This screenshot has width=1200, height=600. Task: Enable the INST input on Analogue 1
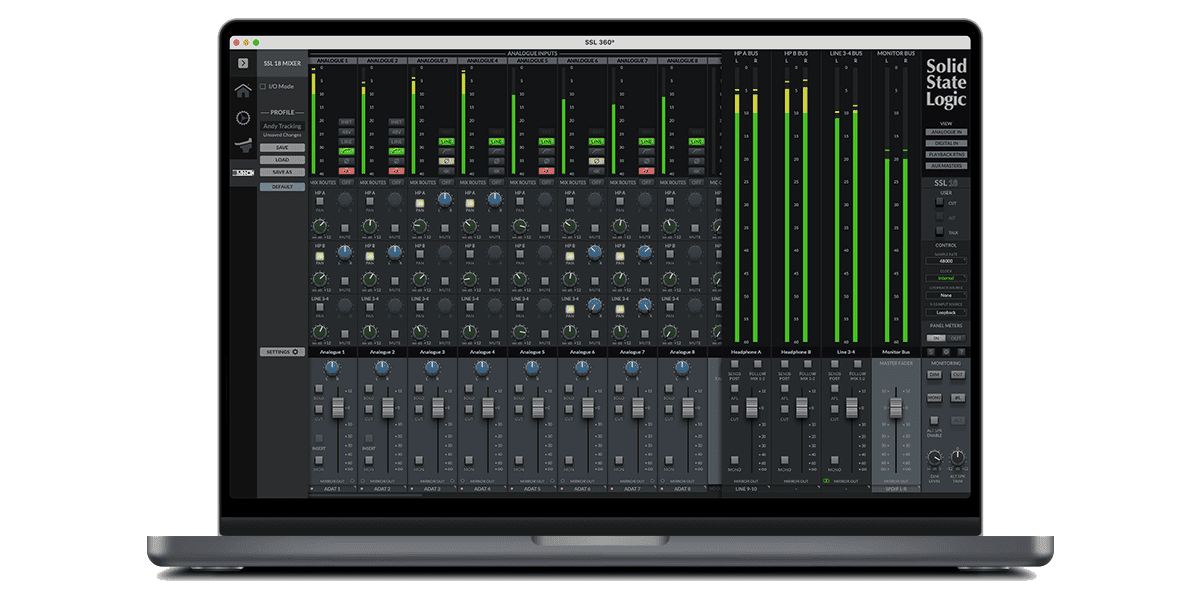(347, 122)
